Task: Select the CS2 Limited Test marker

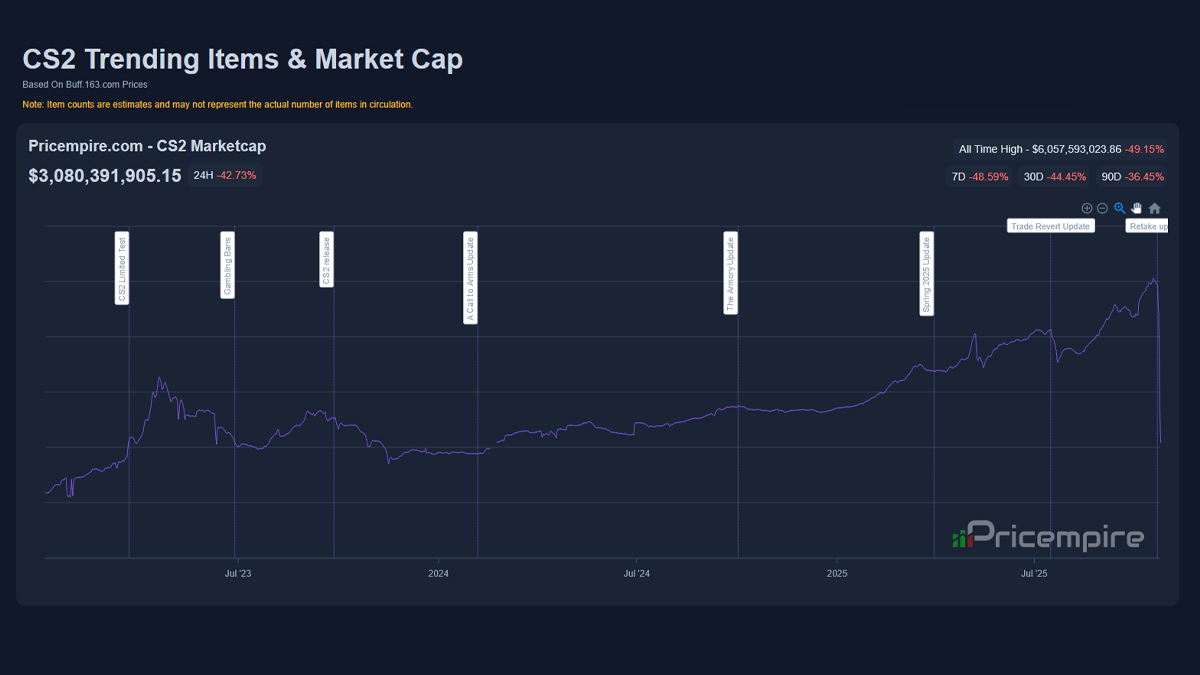Action: coord(122,268)
